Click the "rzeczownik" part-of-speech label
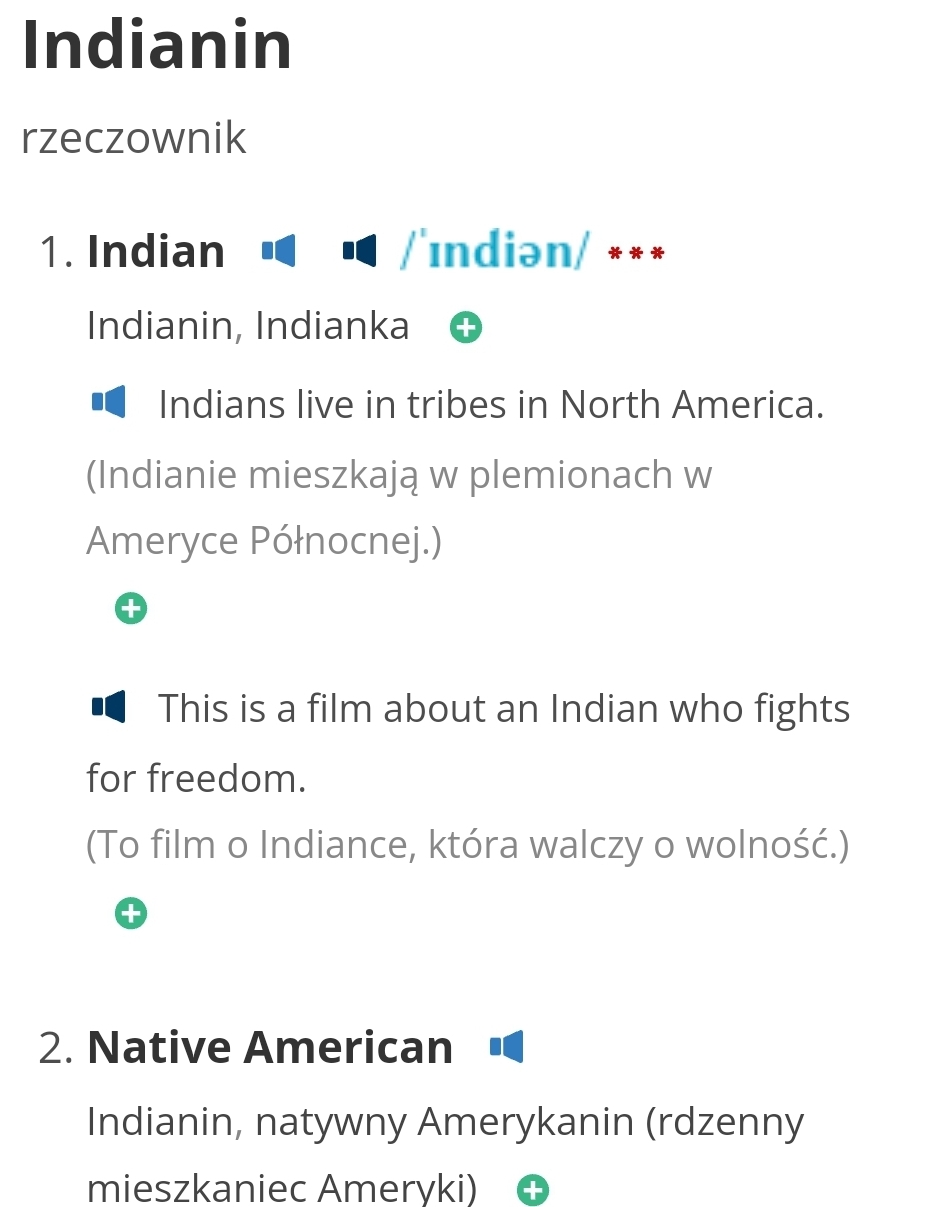This screenshot has width=928, height=1207. pyautogui.click(x=133, y=138)
